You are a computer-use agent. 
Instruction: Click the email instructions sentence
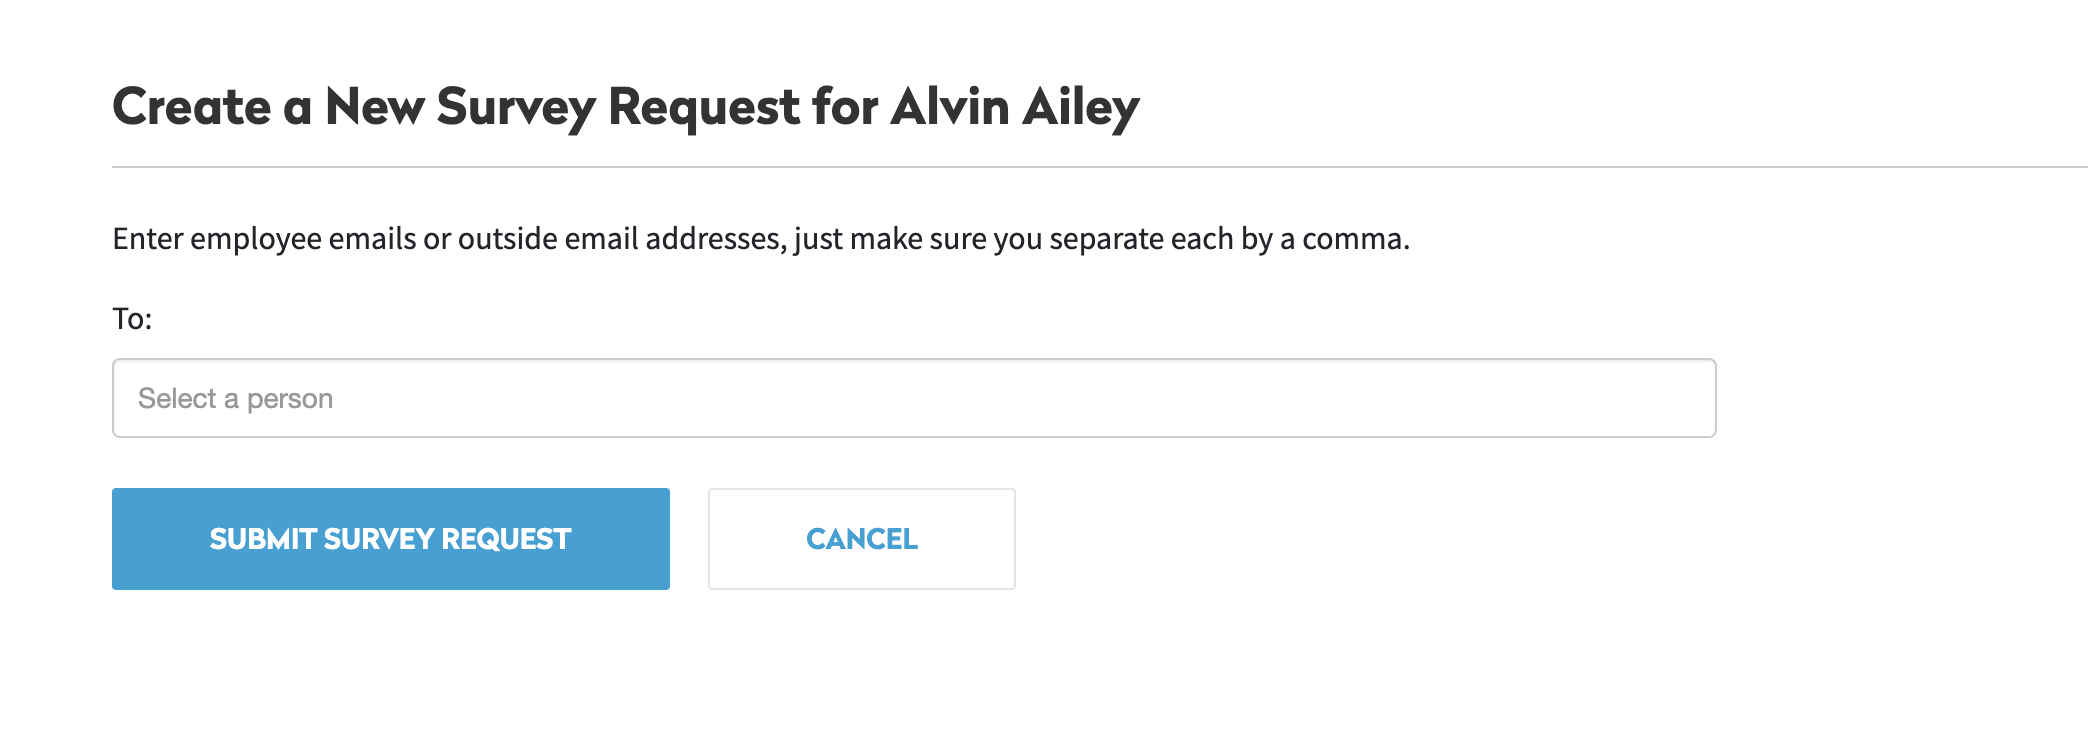[x=760, y=239]
